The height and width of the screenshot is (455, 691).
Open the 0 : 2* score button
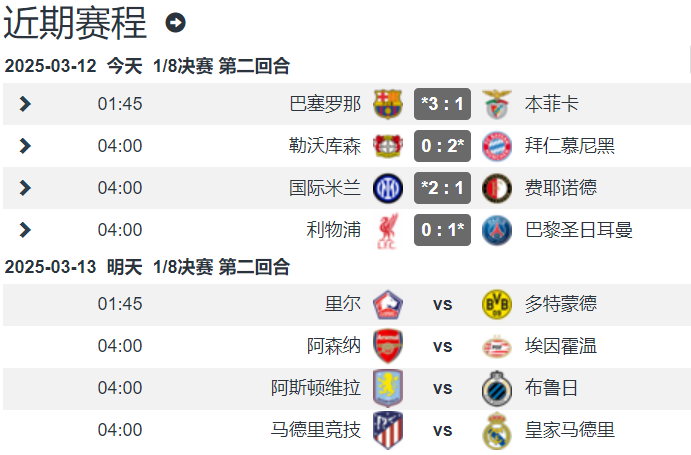coord(442,146)
